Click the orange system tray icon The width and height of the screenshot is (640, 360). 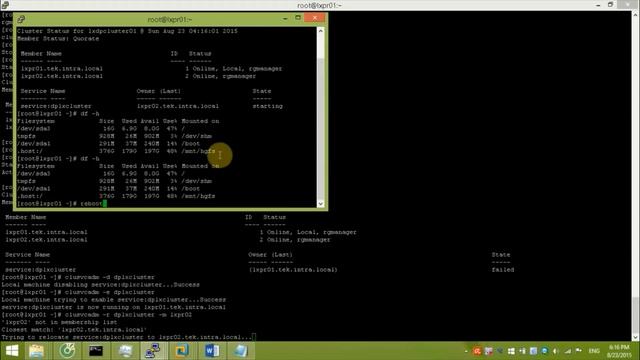477,351
